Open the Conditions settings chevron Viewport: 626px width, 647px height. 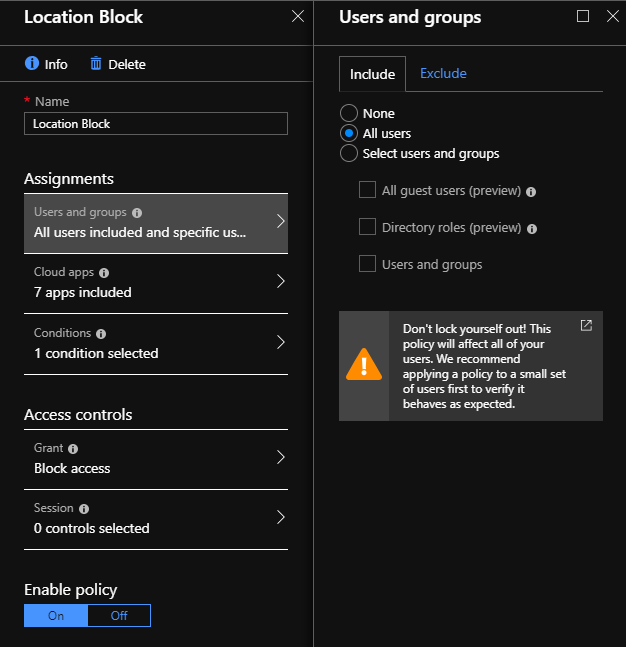pyautogui.click(x=281, y=342)
